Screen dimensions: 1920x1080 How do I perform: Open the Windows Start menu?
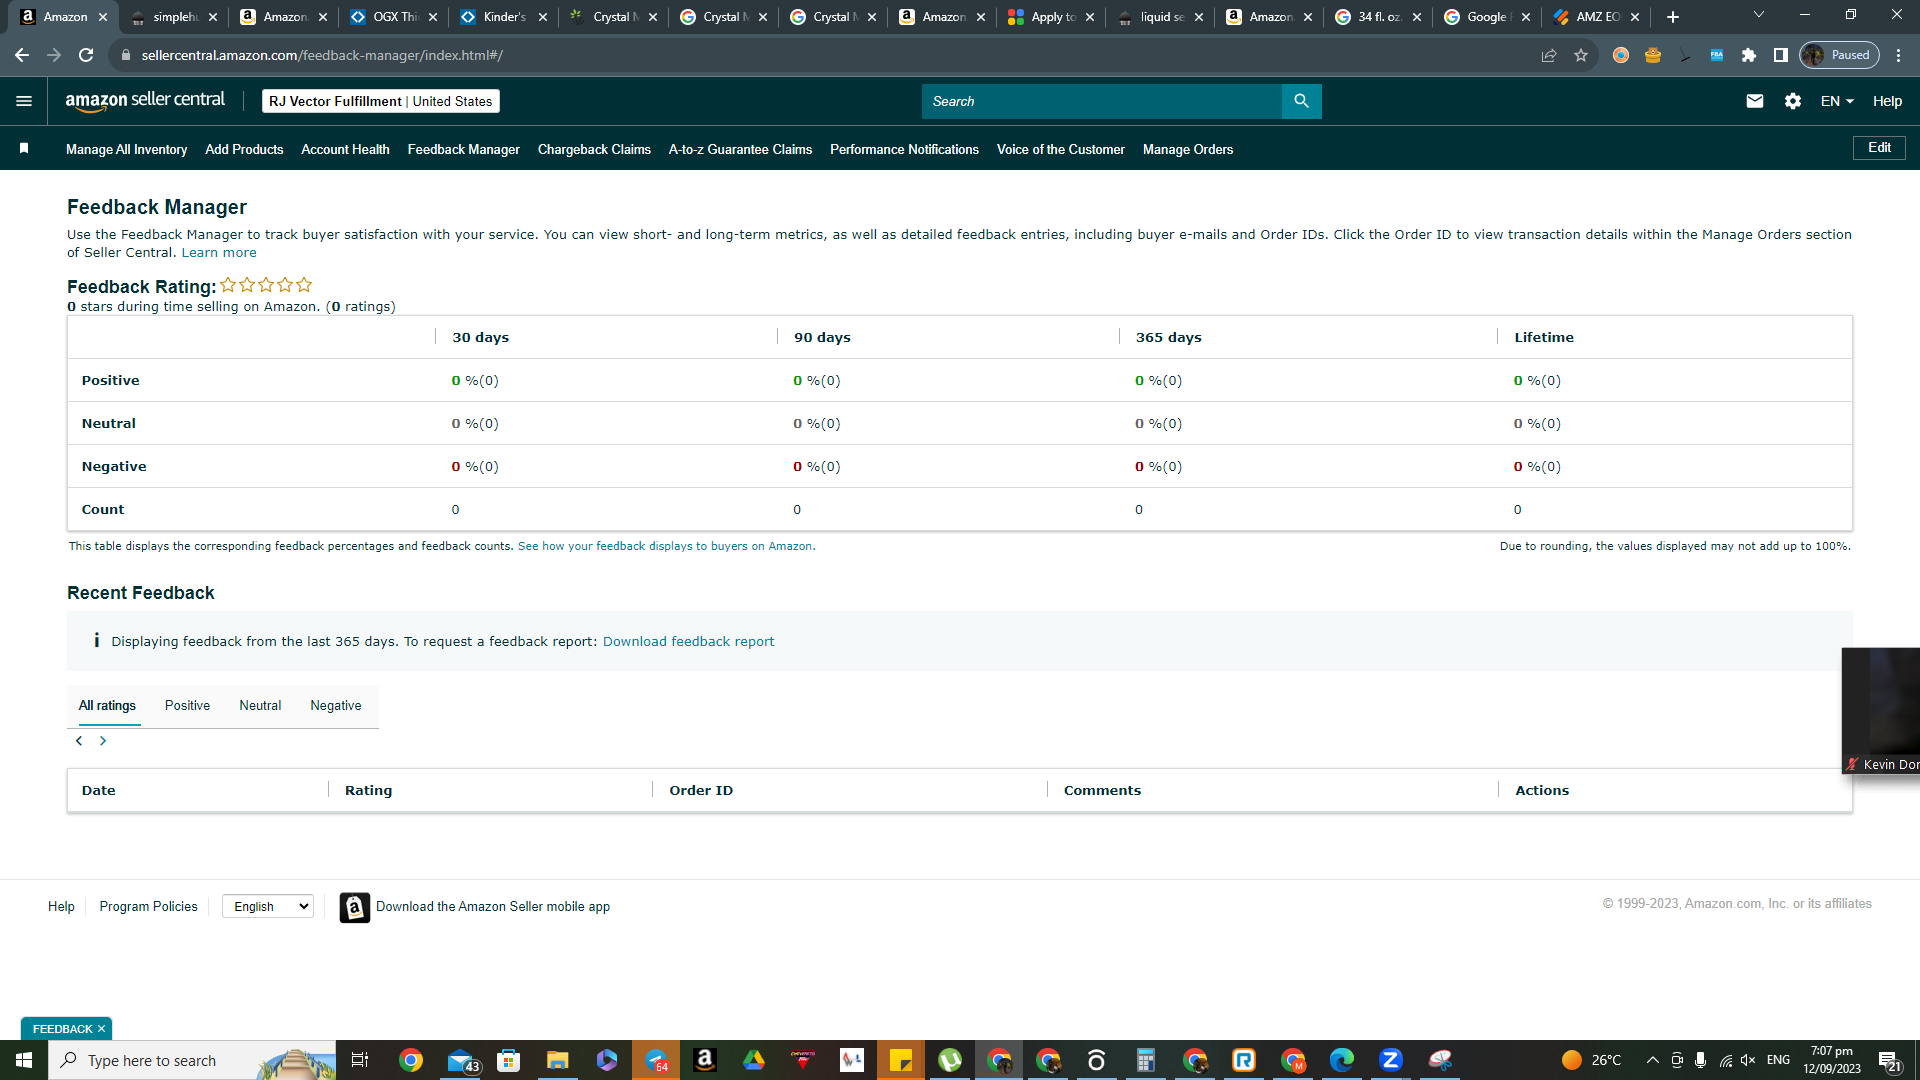point(24,1060)
